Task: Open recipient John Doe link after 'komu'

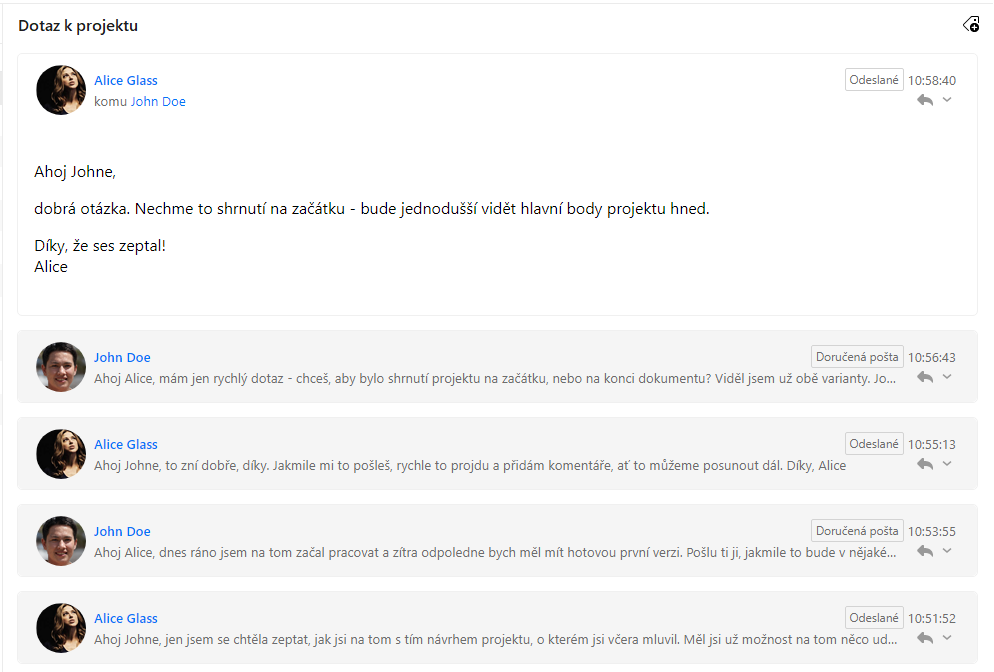Action: tap(158, 101)
